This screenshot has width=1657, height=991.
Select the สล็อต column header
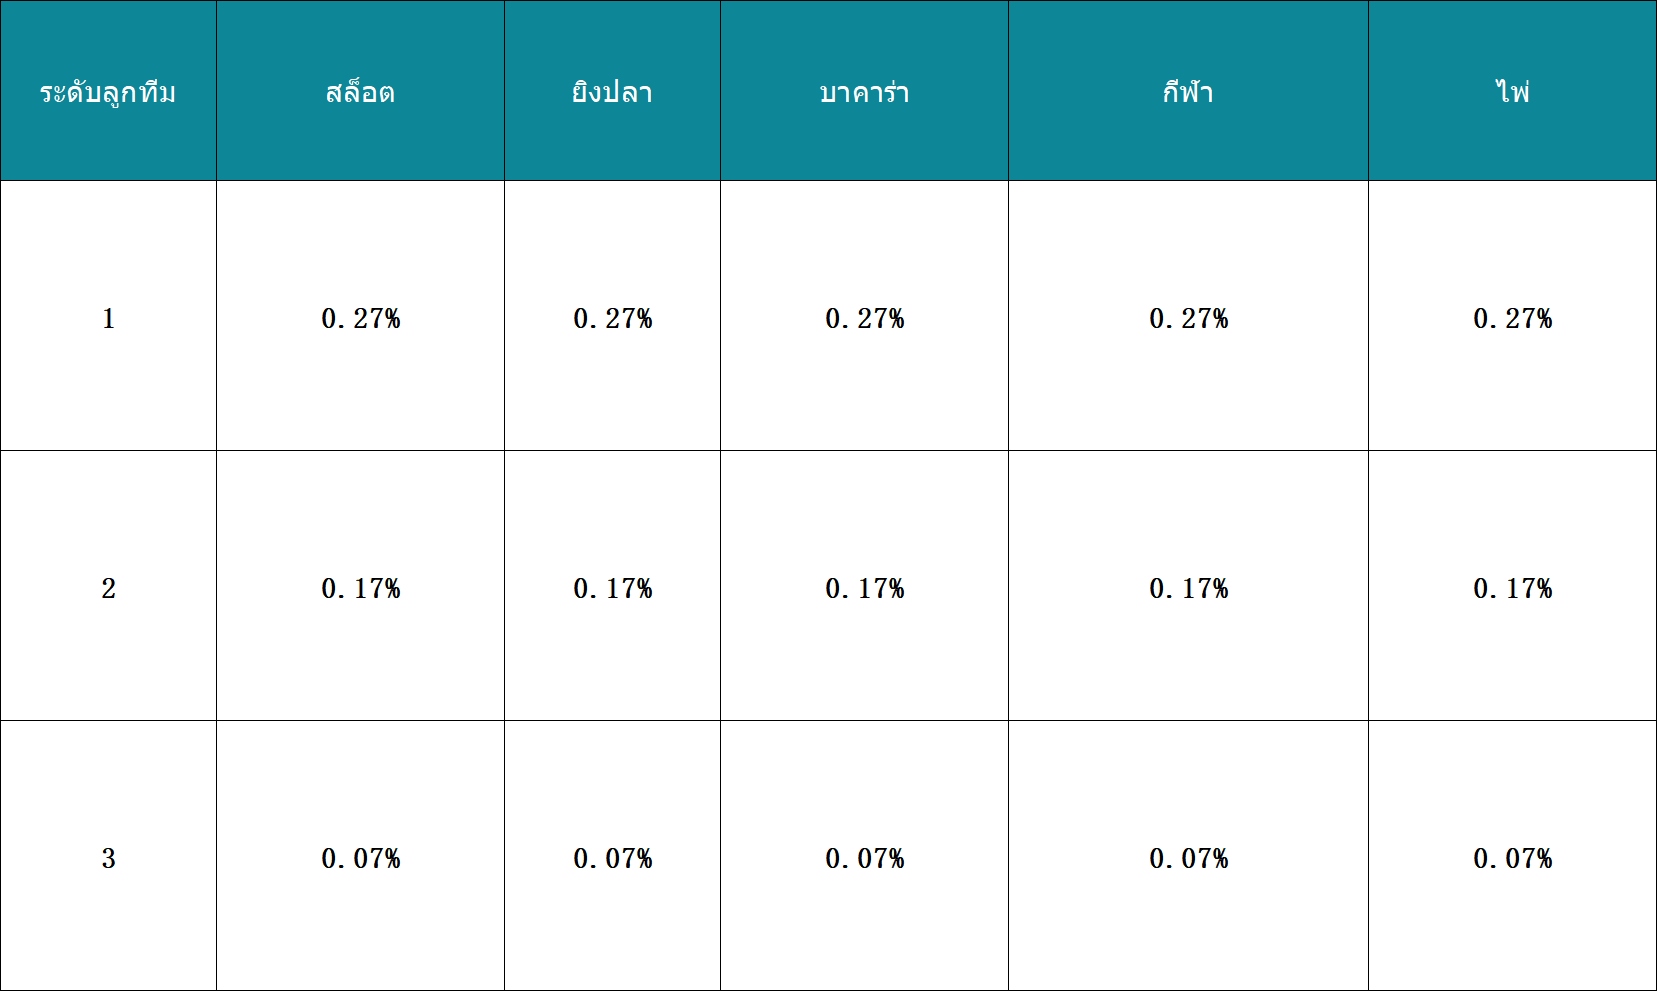360,91
